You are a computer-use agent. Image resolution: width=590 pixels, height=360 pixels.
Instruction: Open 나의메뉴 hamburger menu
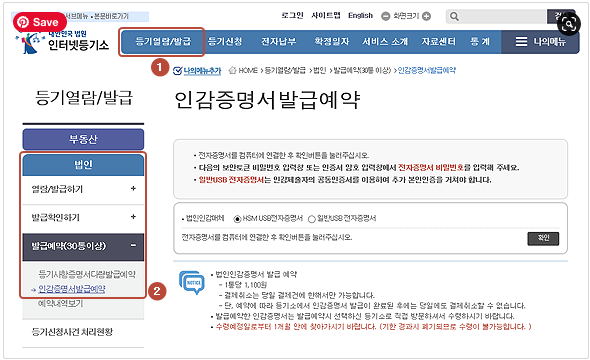click(x=540, y=41)
